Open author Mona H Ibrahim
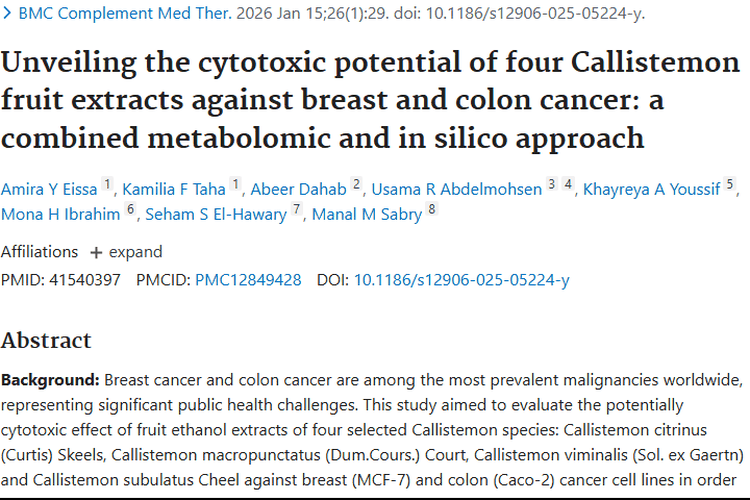Screen dimensions: 750x500 pos(61,214)
